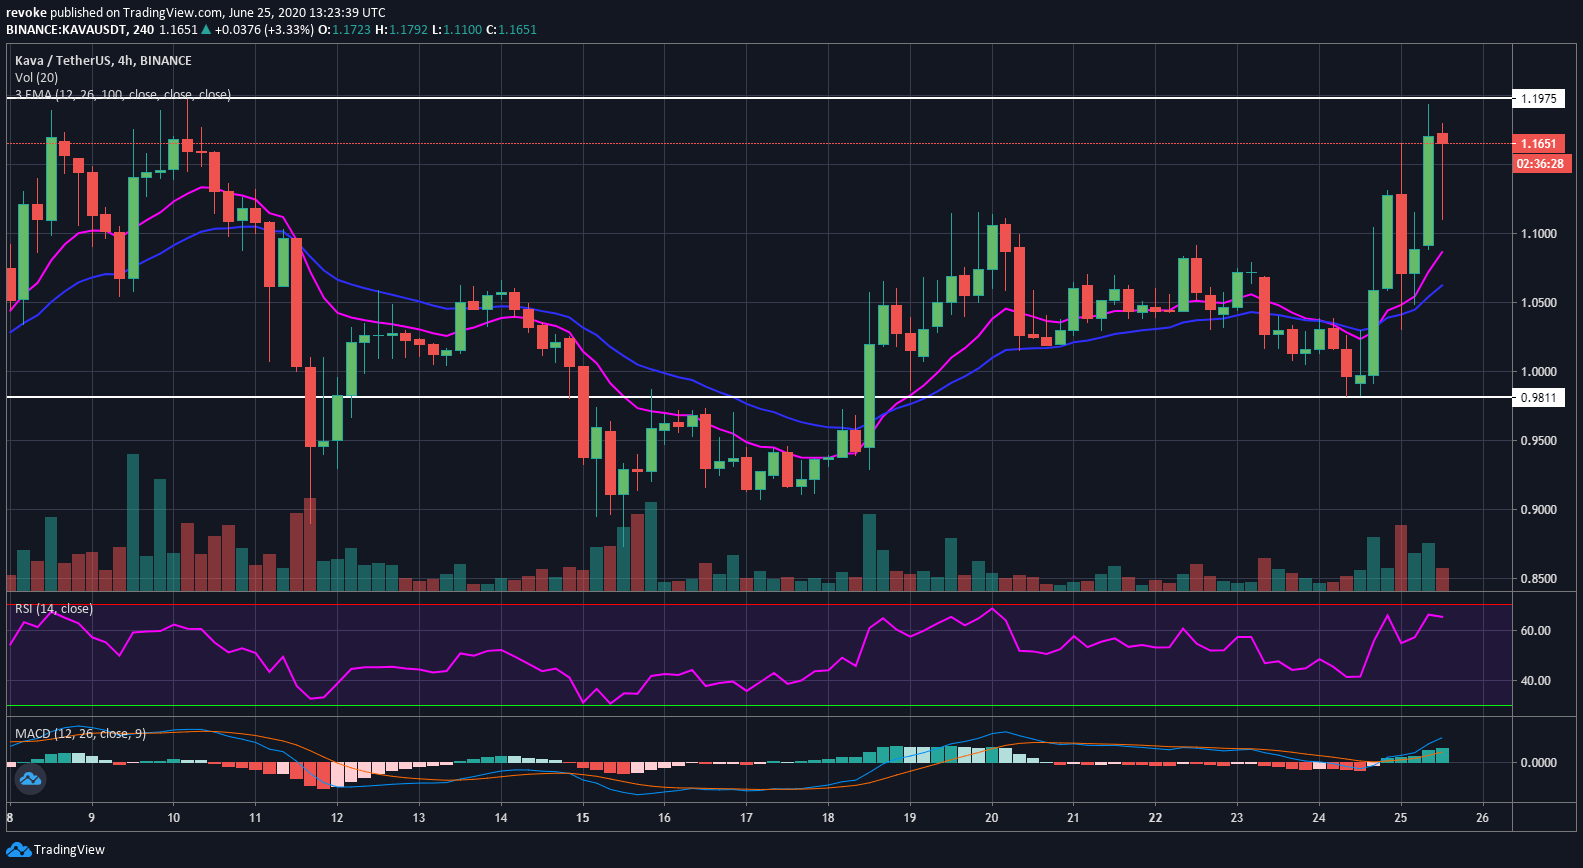The height and width of the screenshot is (868, 1583).
Task: Click the +0.0376 (+3.33%) change value in header
Action: coord(263,30)
